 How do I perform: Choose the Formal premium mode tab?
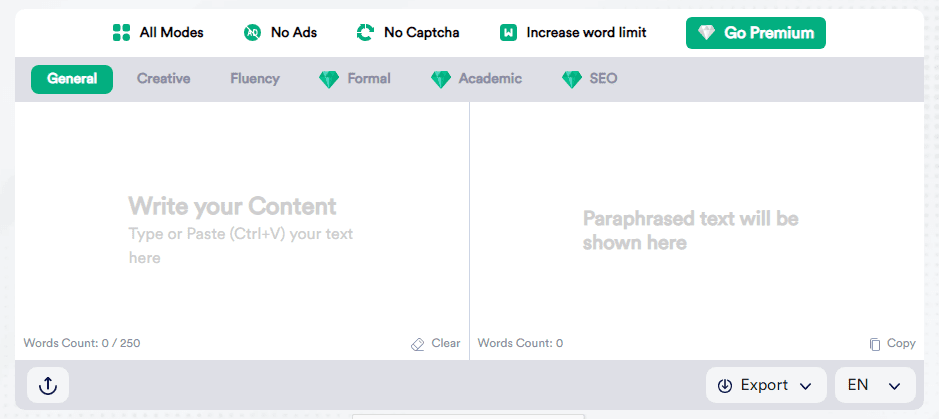coord(368,79)
